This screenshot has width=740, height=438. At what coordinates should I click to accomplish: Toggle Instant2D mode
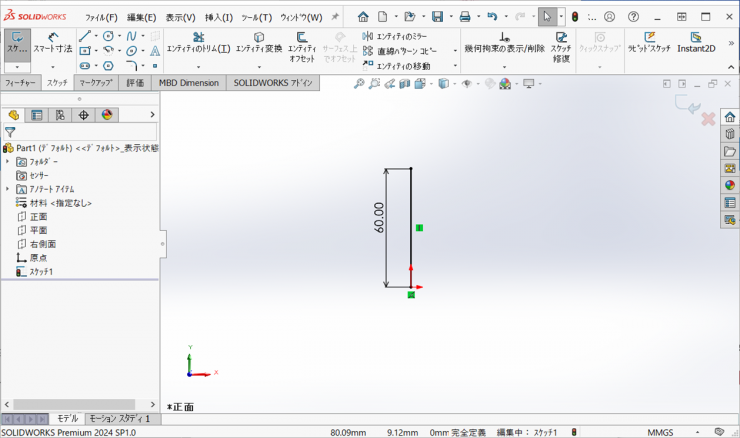[x=696, y=41]
